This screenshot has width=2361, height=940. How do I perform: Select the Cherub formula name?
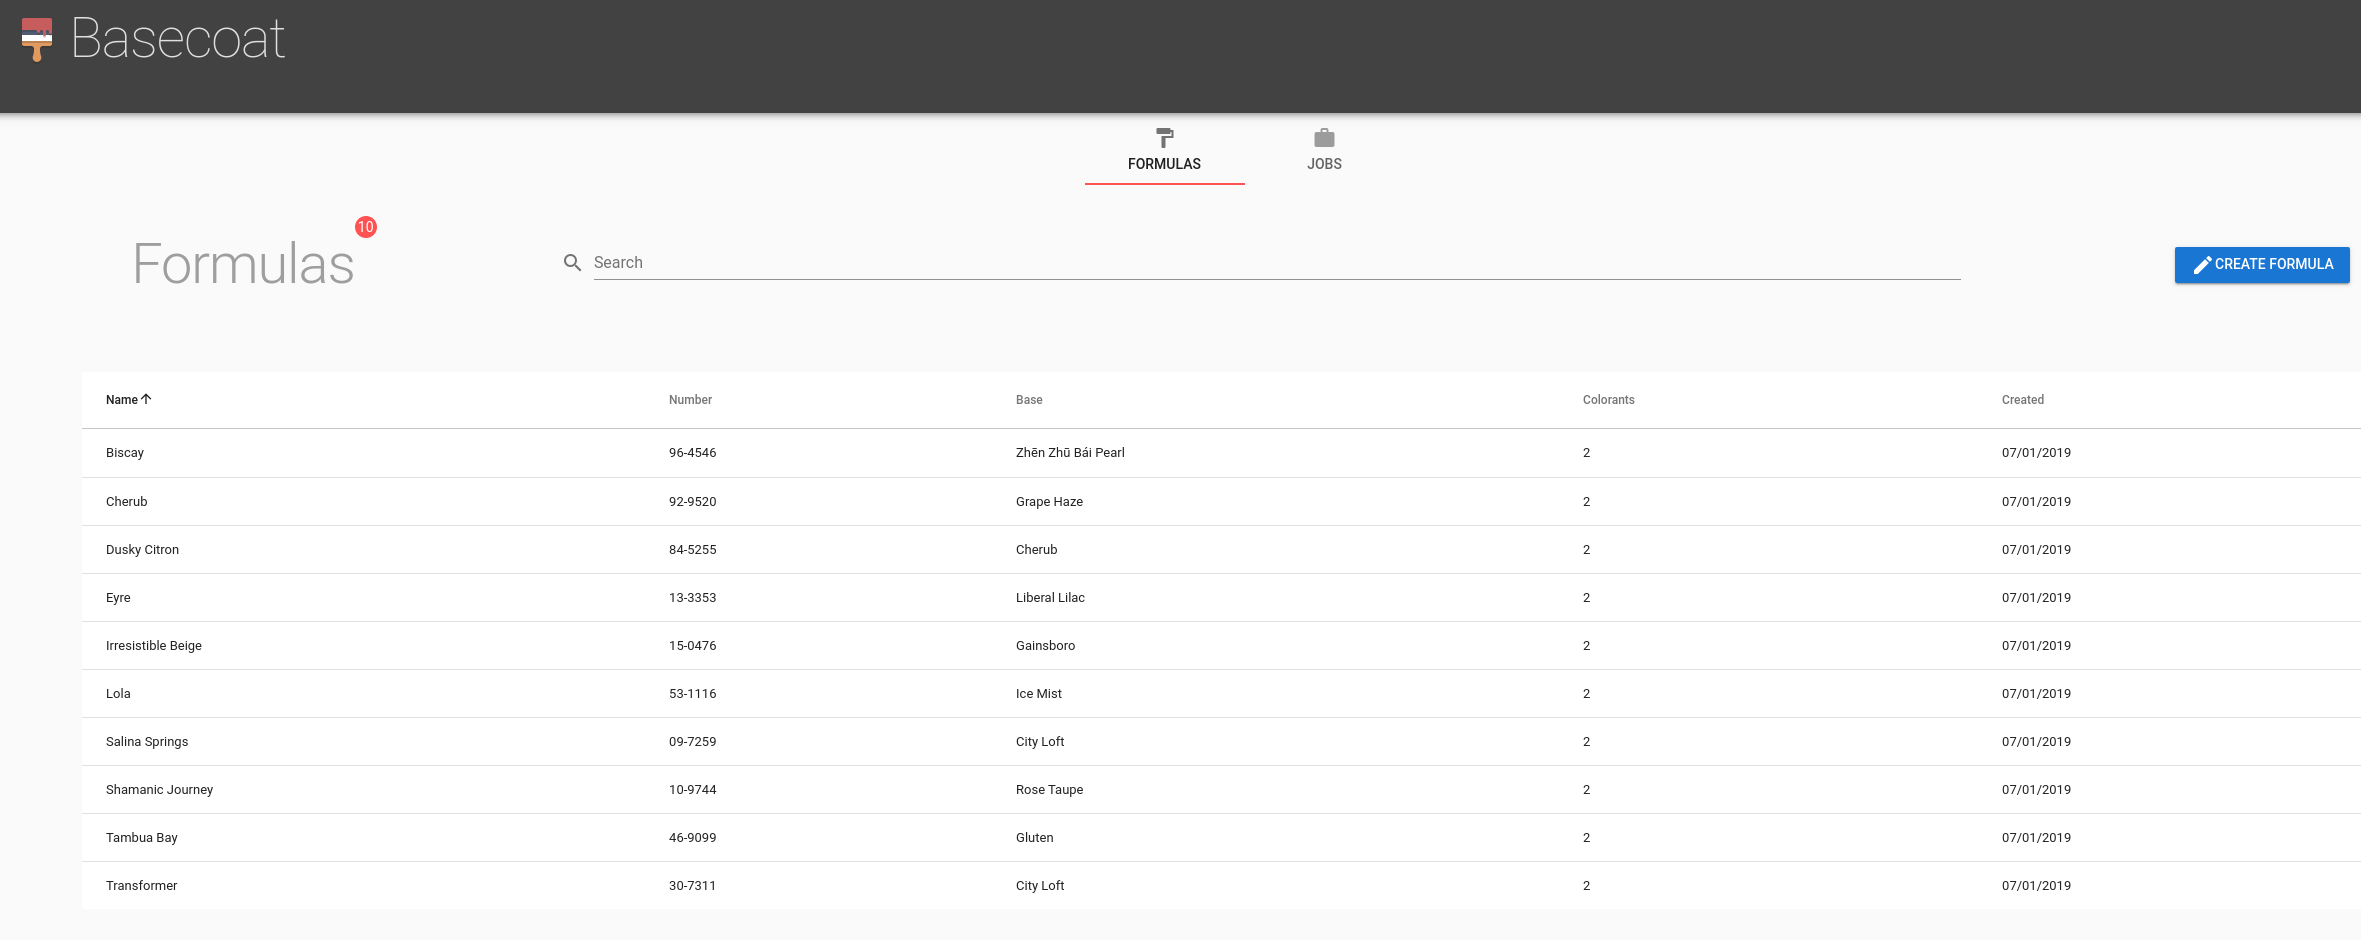pos(126,502)
